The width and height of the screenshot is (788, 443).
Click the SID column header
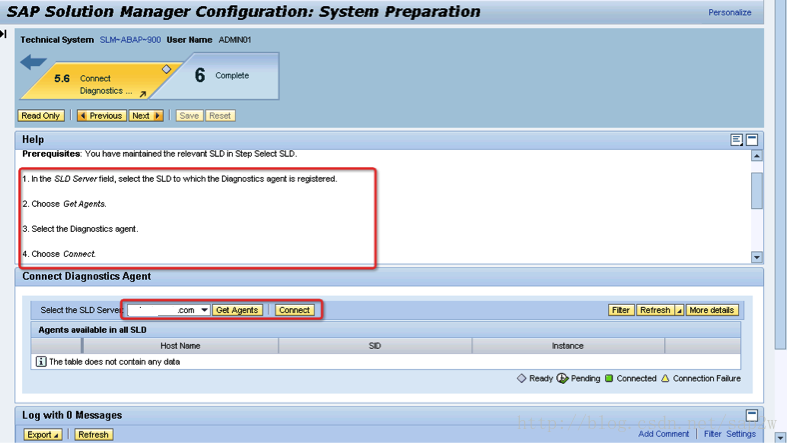(x=375, y=346)
